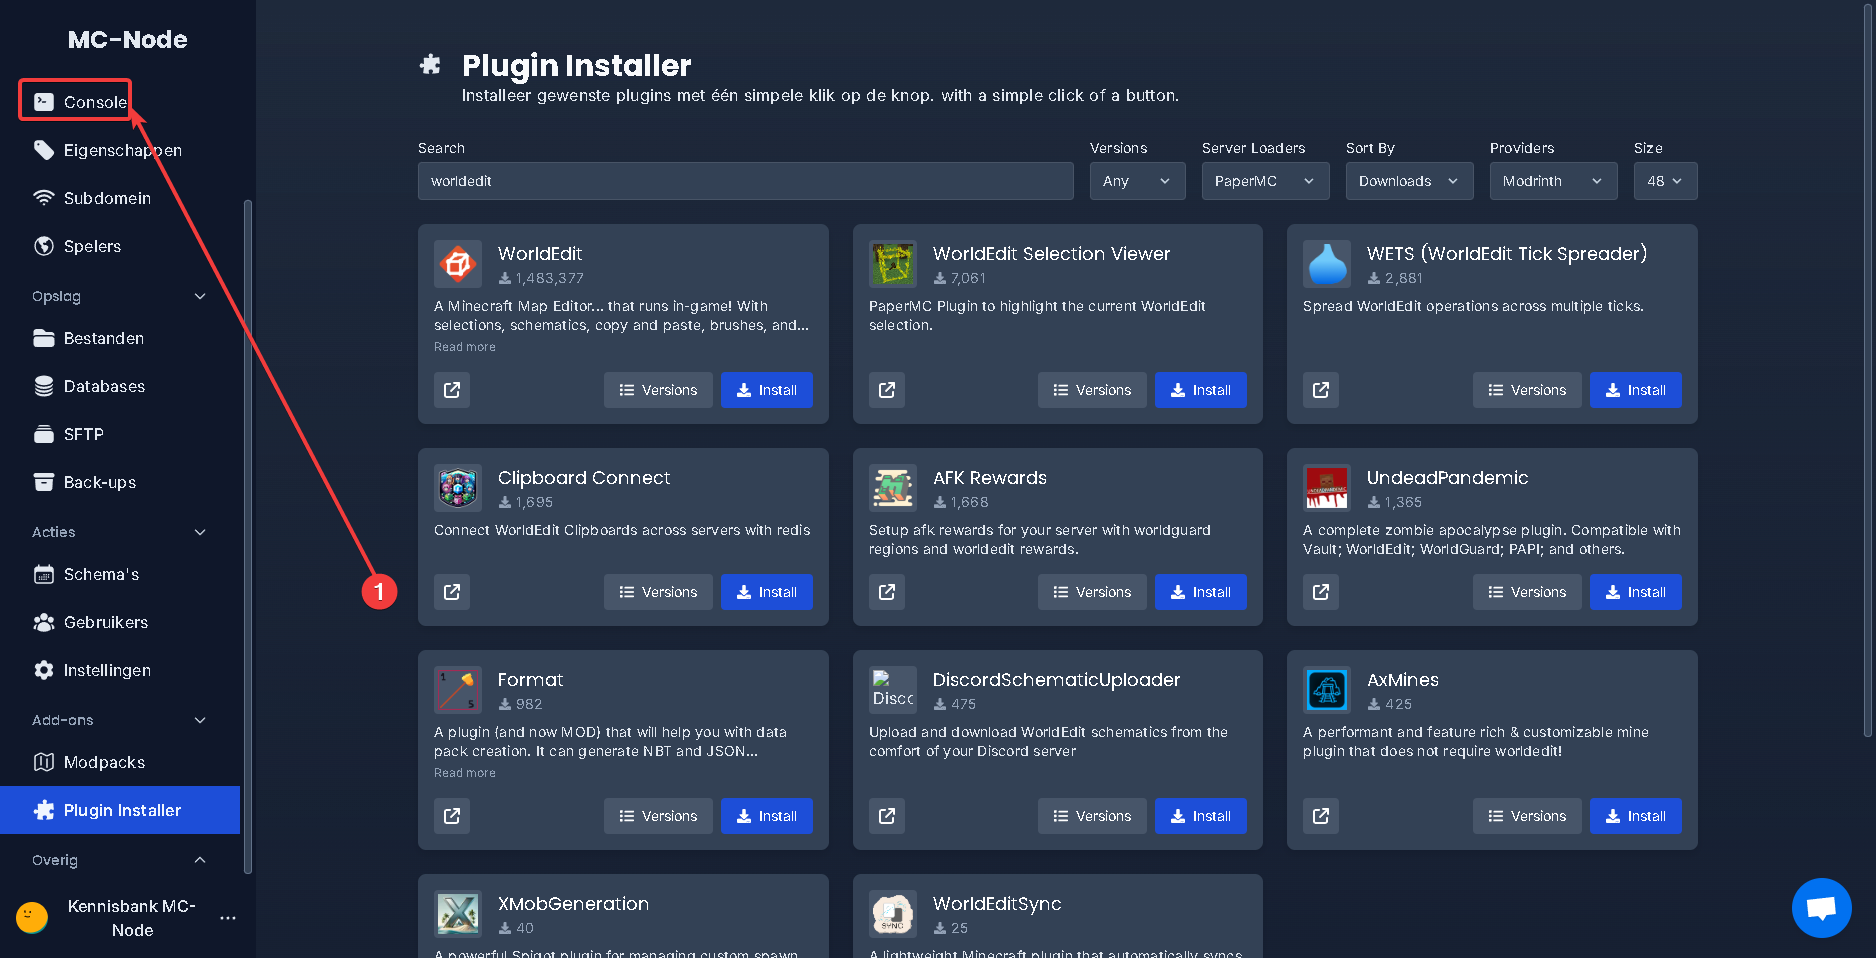Collapse the Add-ons section
Screen dimensions: 1876x958
click(200, 720)
